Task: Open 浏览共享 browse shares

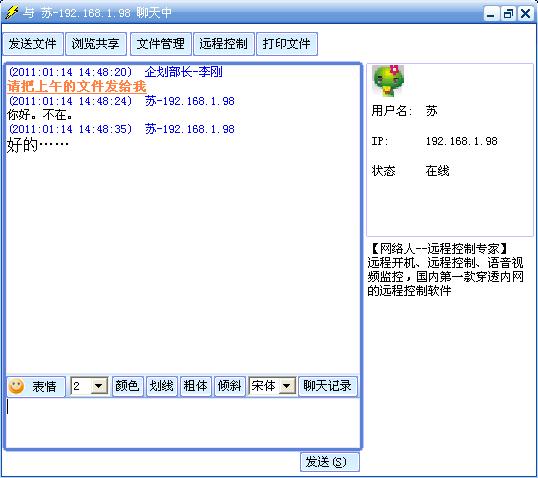Action: click(x=96, y=44)
